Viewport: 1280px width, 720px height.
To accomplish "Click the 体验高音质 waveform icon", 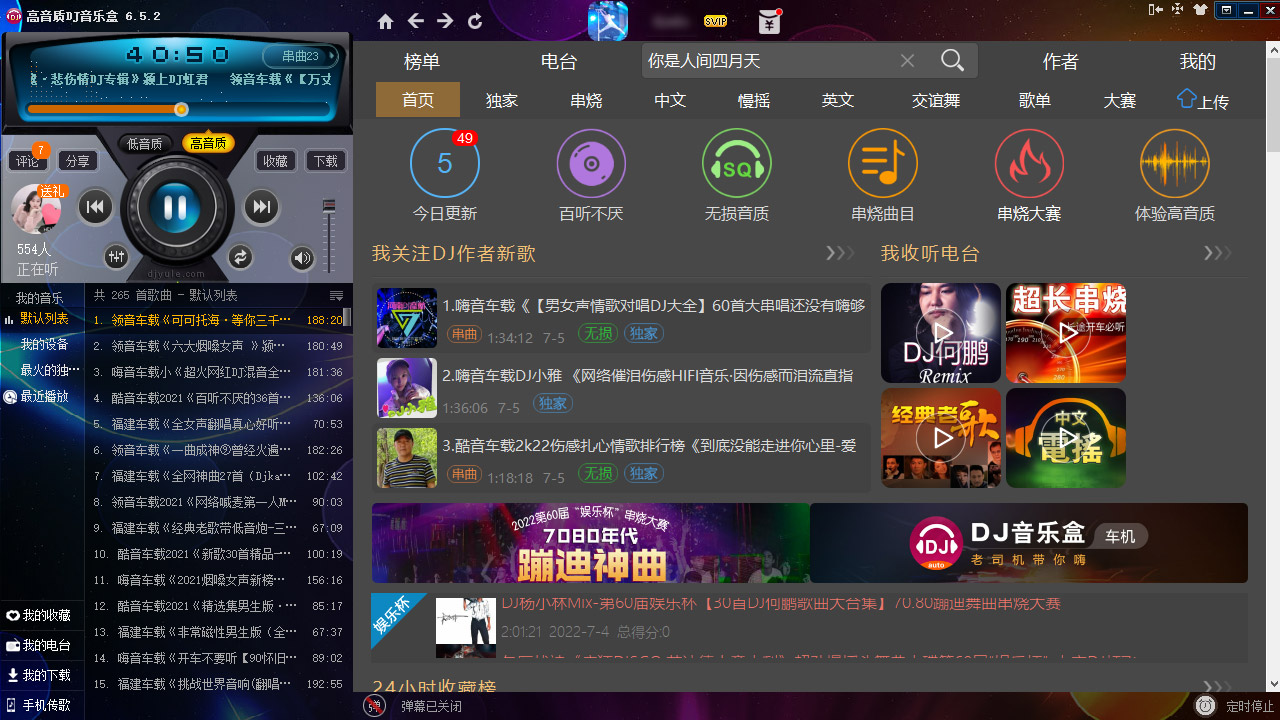I will 1174,161.
